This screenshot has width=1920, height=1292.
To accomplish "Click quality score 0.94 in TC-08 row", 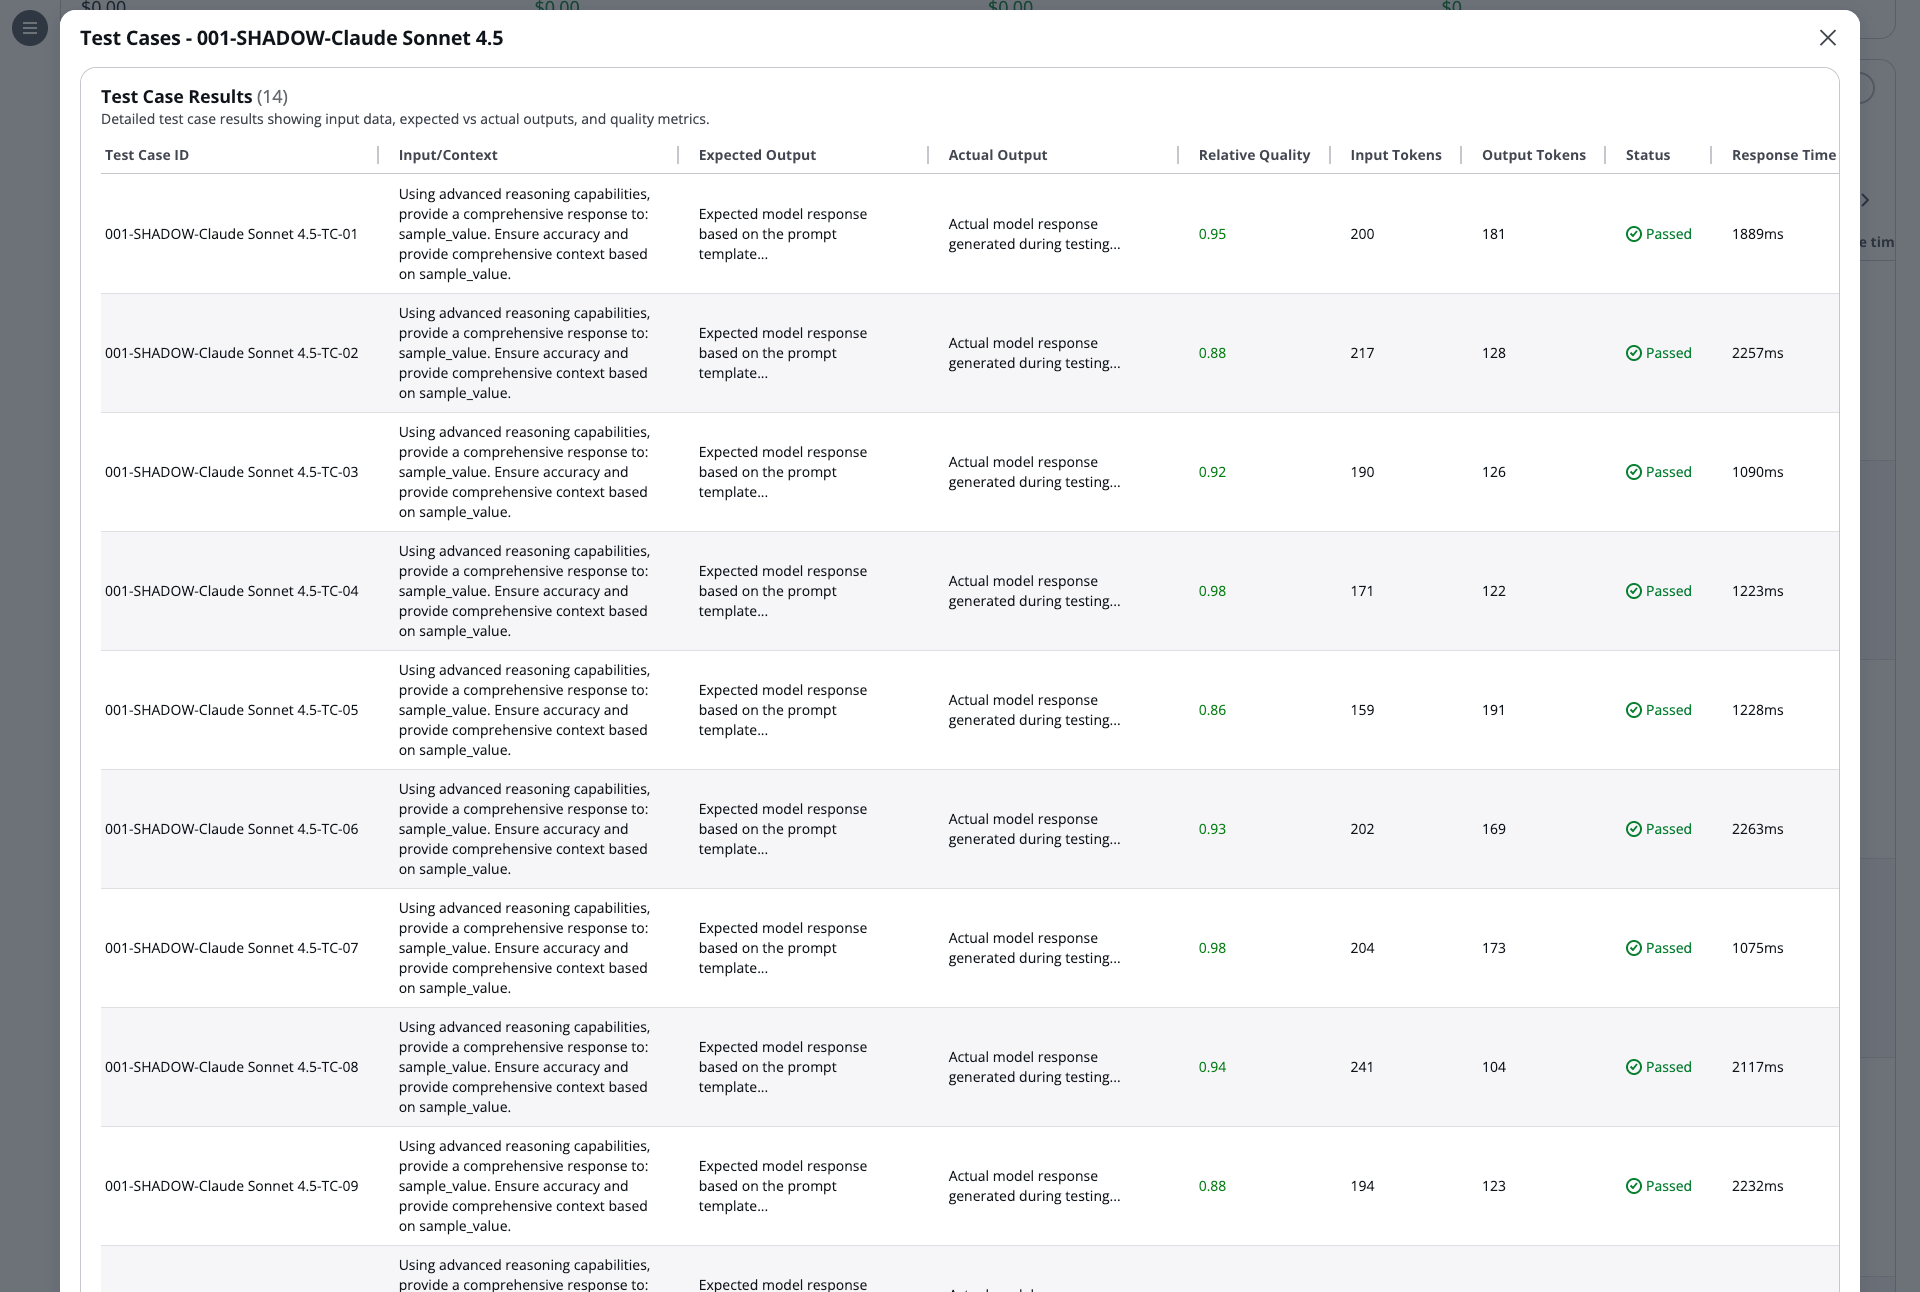I will pos(1212,1067).
